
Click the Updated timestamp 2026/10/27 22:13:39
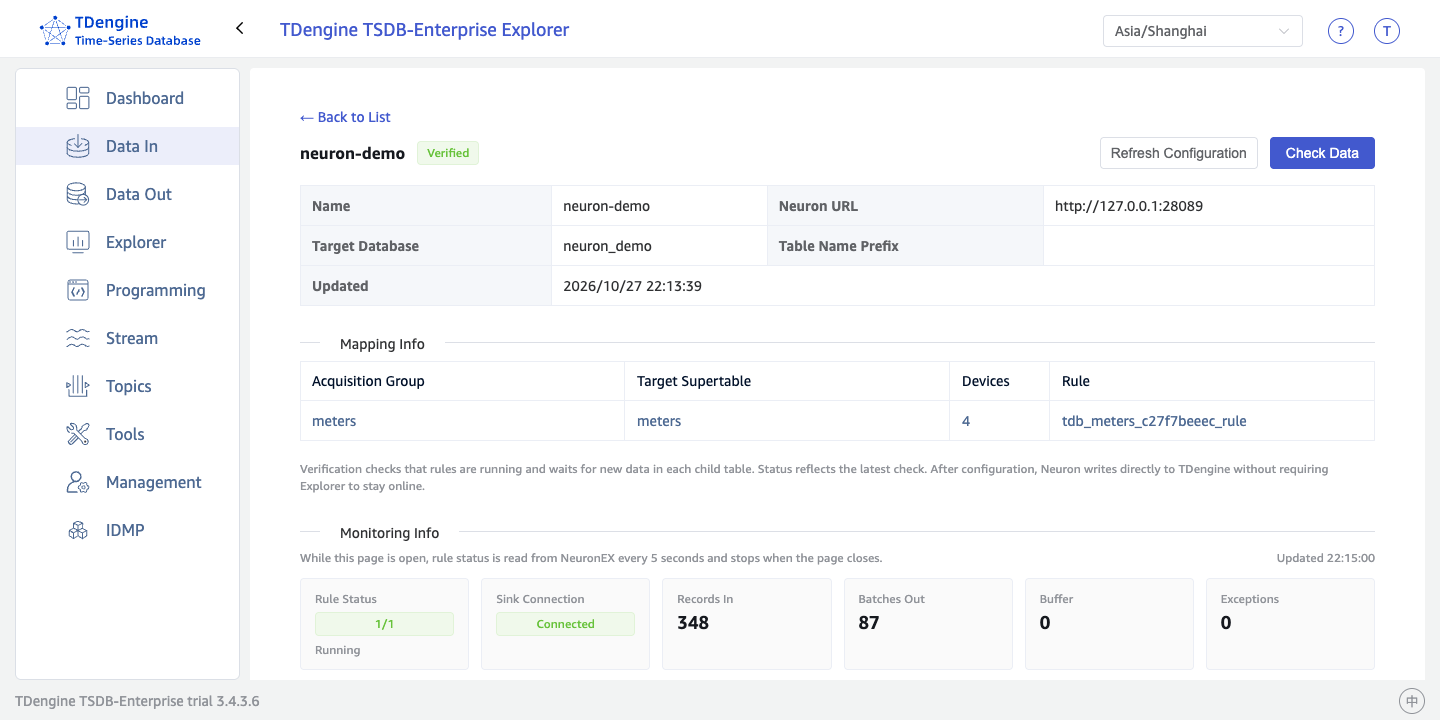(632, 286)
